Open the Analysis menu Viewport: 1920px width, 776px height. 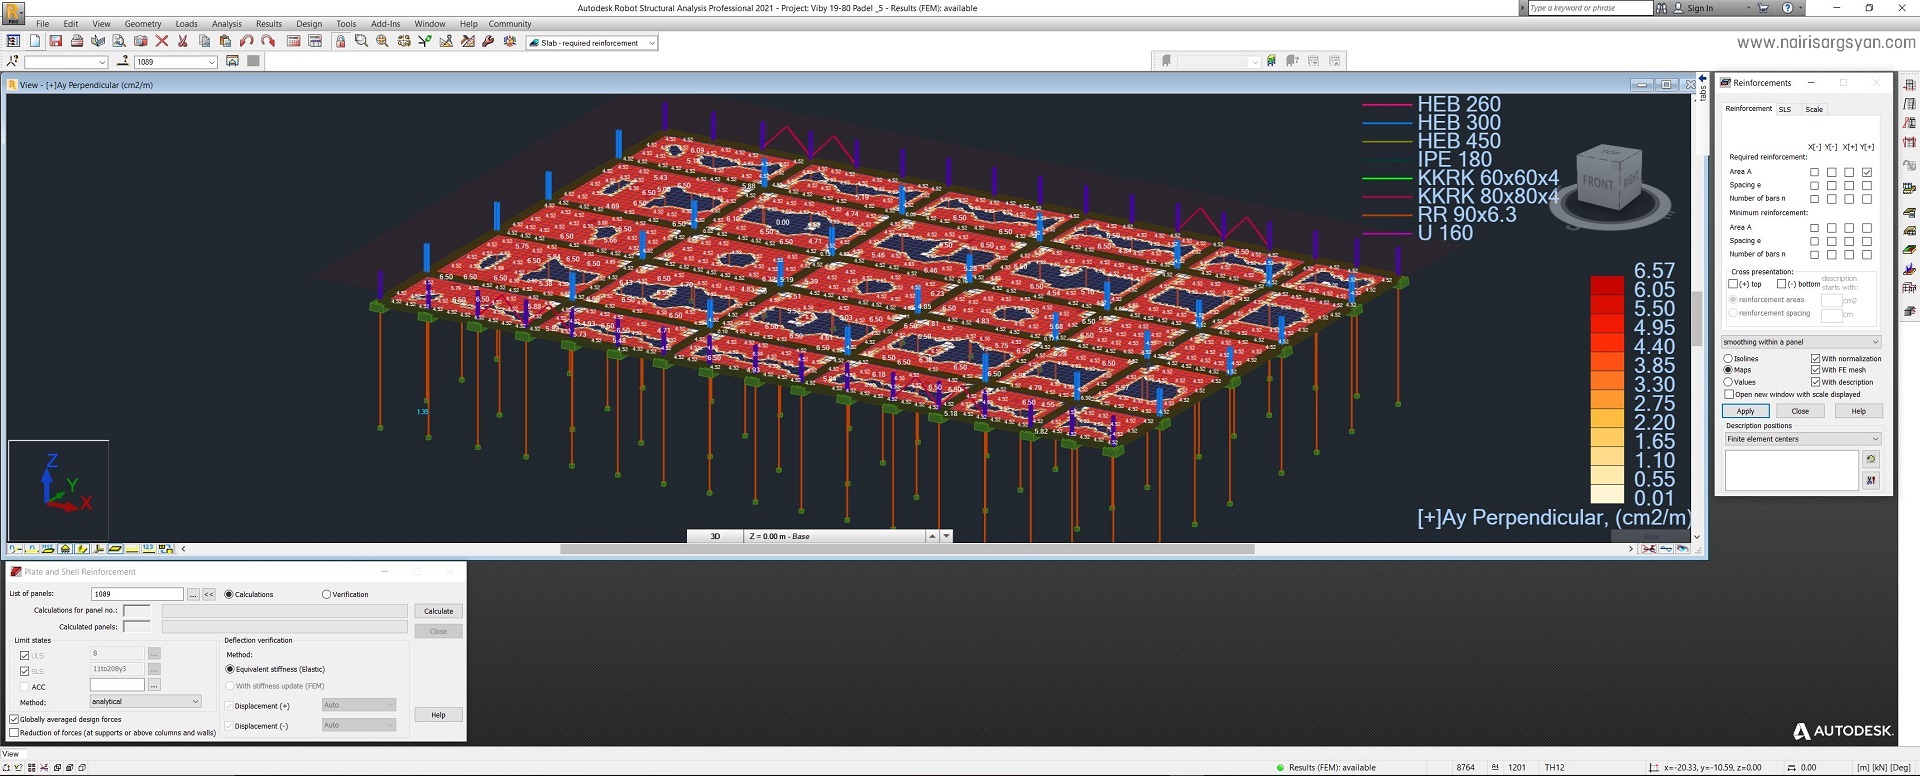(227, 24)
